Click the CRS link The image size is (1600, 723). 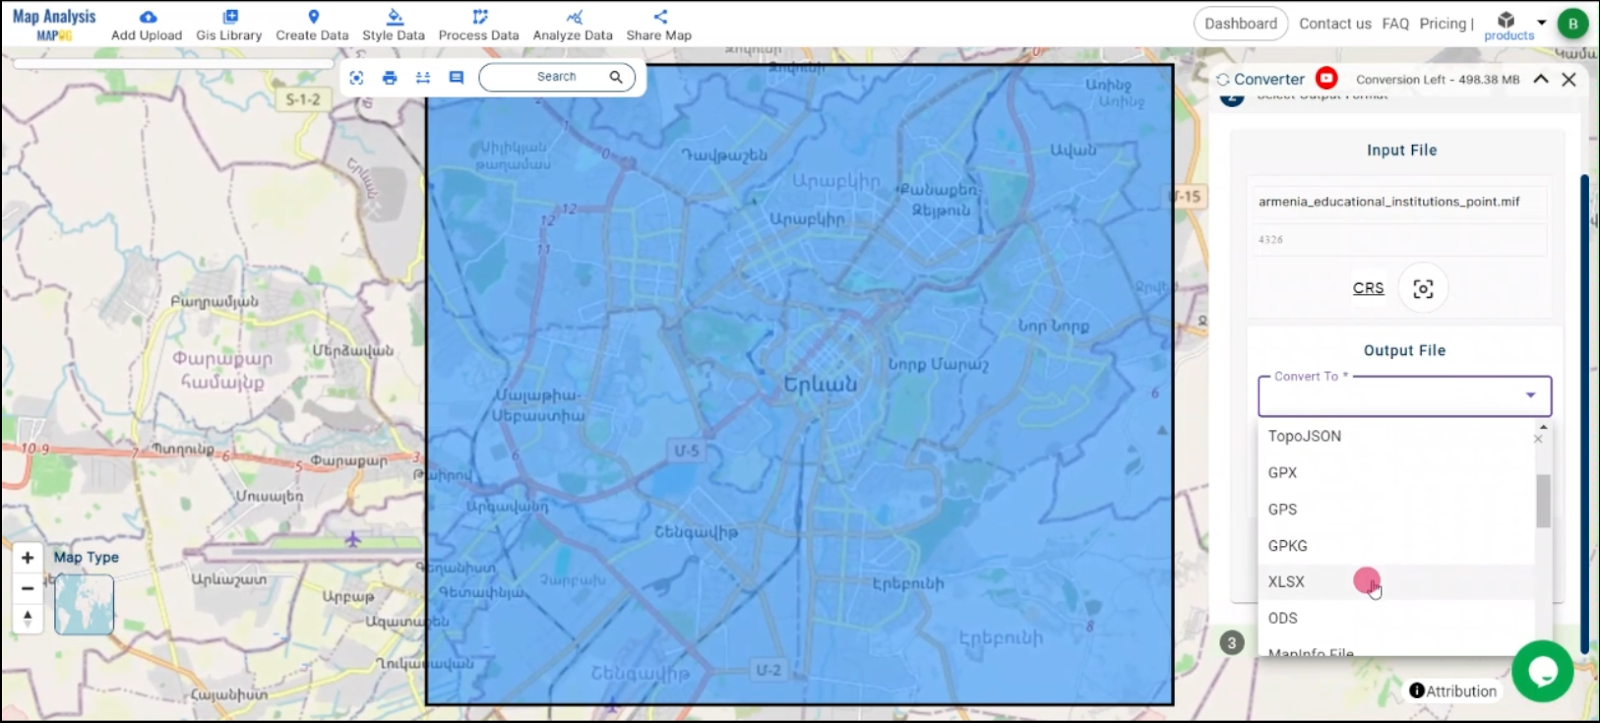[1368, 288]
